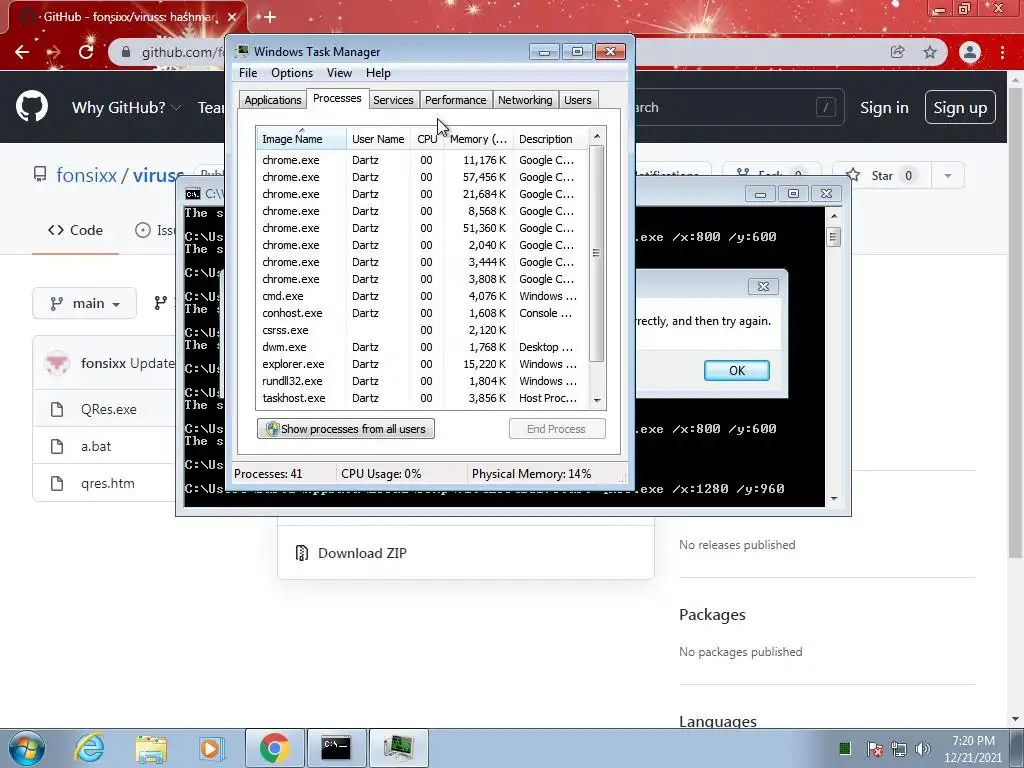Click Command Prompt scroll down arrow
The height and width of the screenshot is (768, 1024).
(x=833, y=499)
